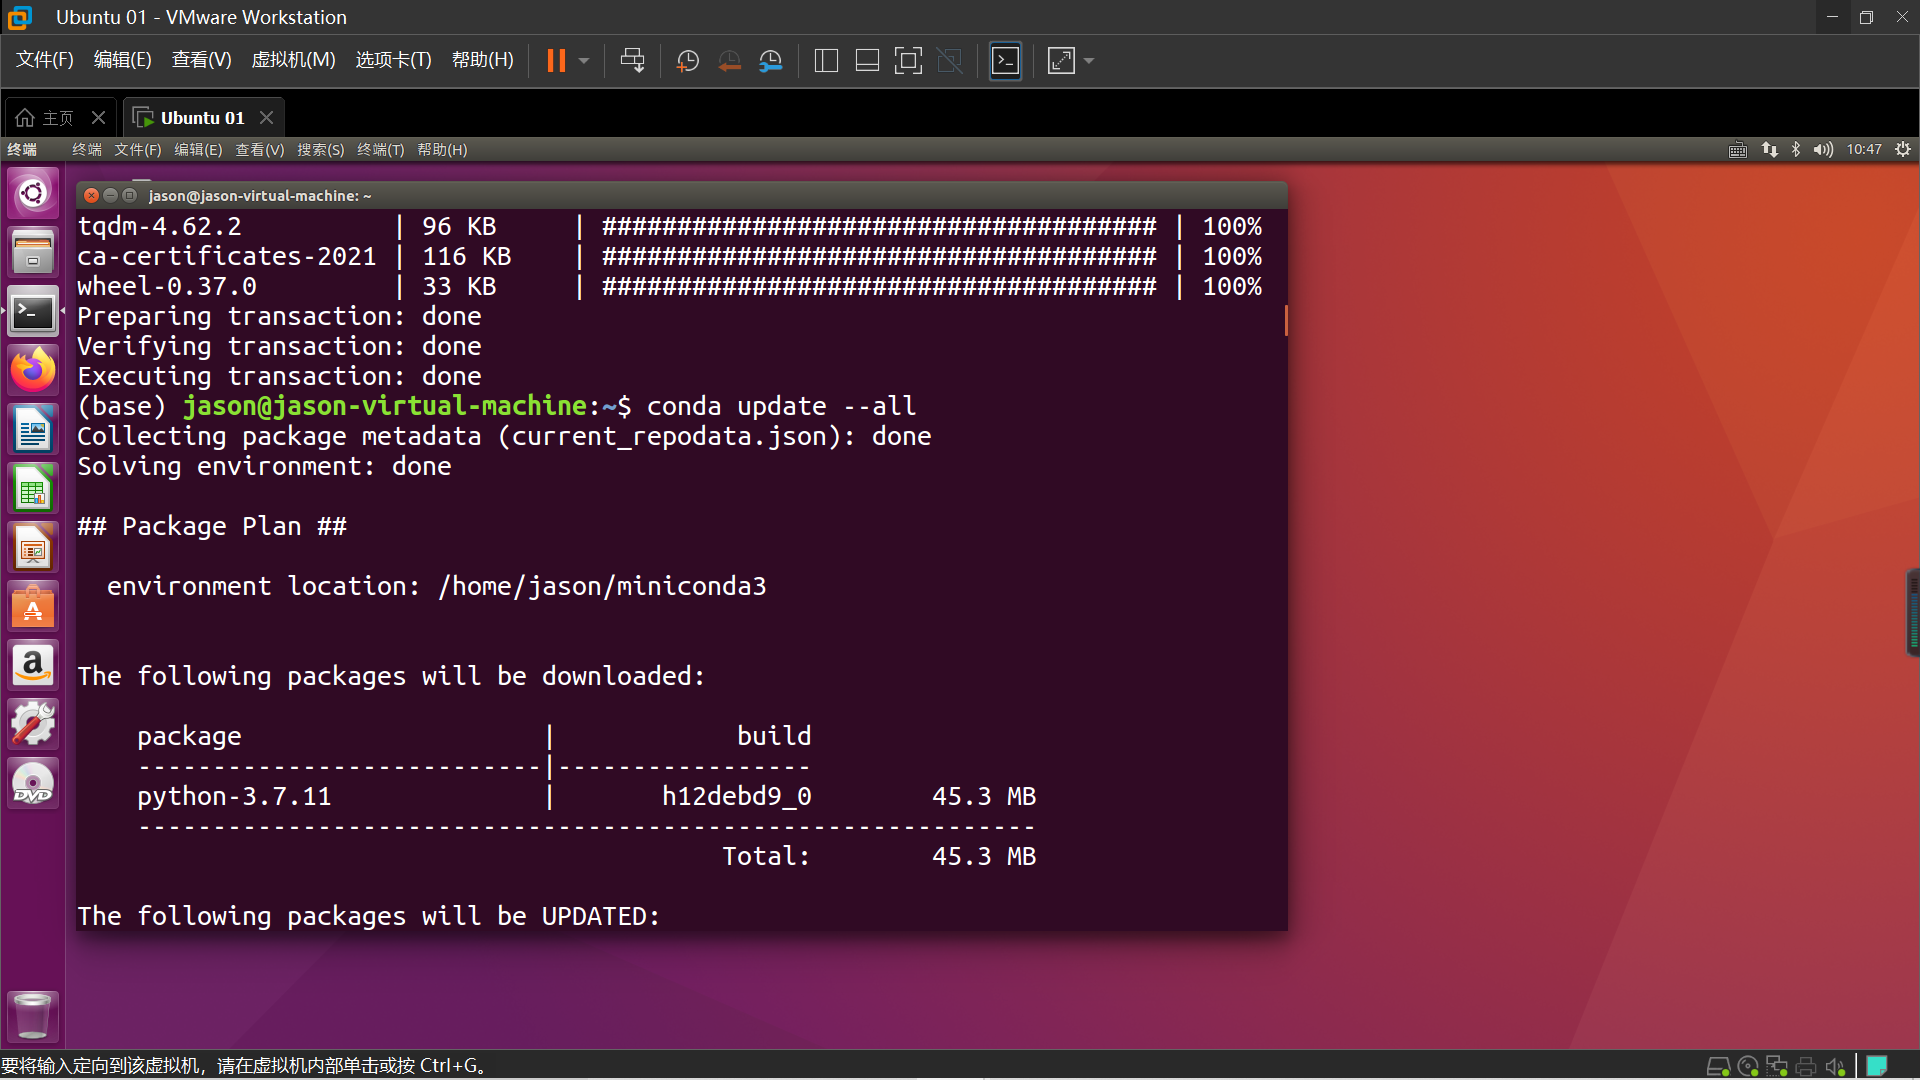
Task: Open System Settings wrench icon
Action: coord(33,725)
